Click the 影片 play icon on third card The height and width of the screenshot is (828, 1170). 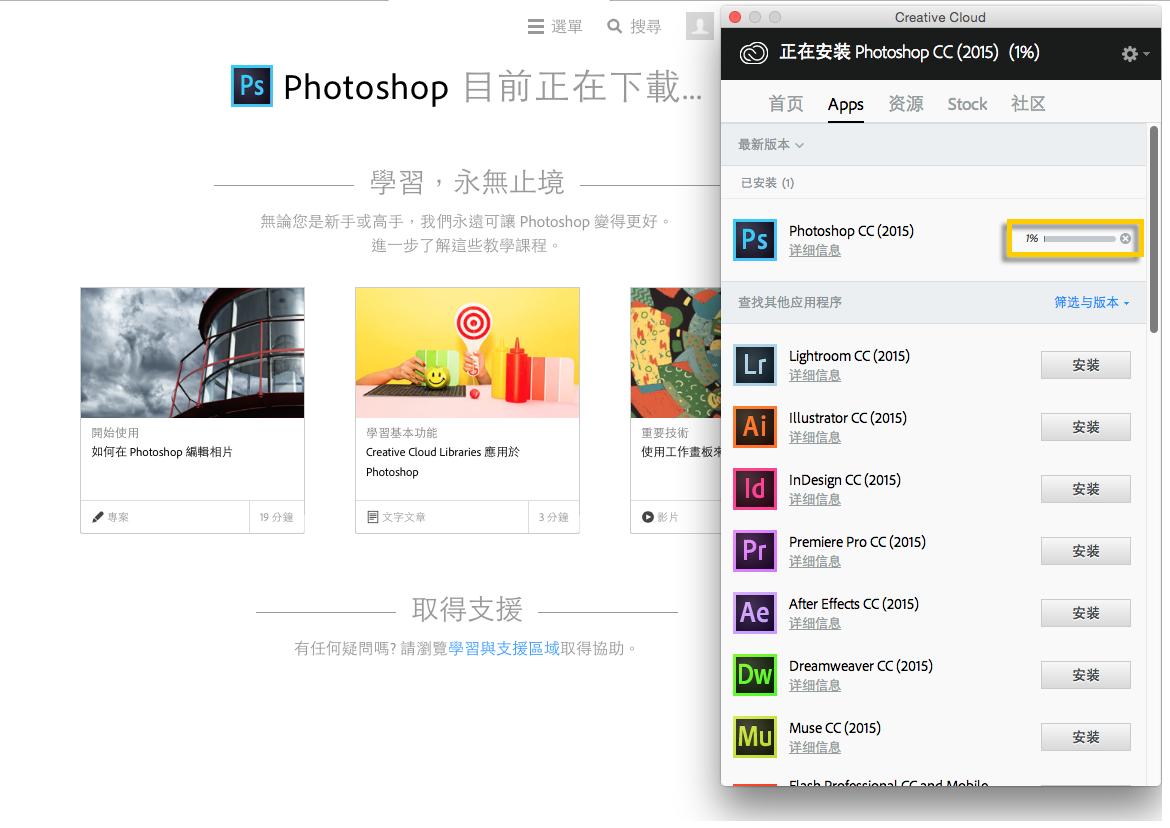click(x=648, y=517)
